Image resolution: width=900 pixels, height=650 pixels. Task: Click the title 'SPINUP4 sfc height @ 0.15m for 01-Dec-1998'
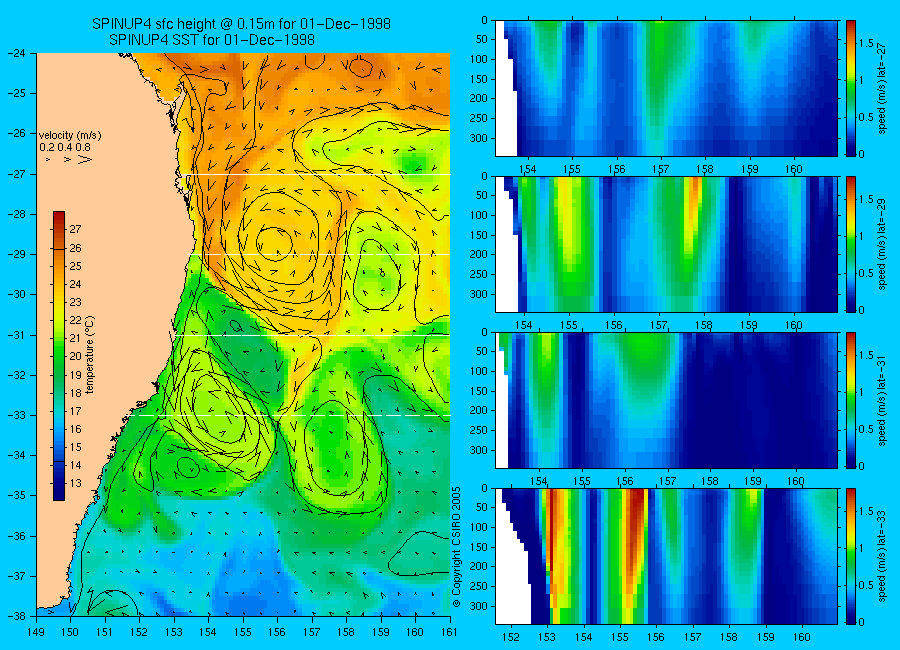tap(242, 24)
